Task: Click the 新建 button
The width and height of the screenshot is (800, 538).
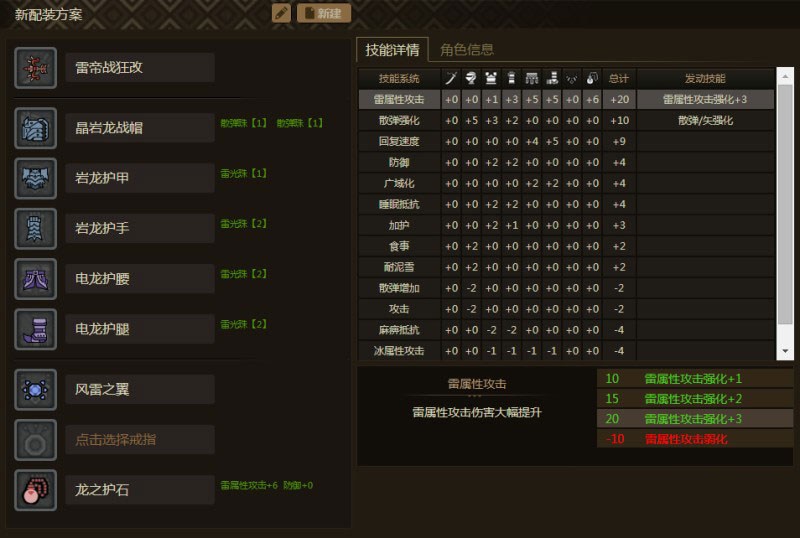Action: (324, 13)
